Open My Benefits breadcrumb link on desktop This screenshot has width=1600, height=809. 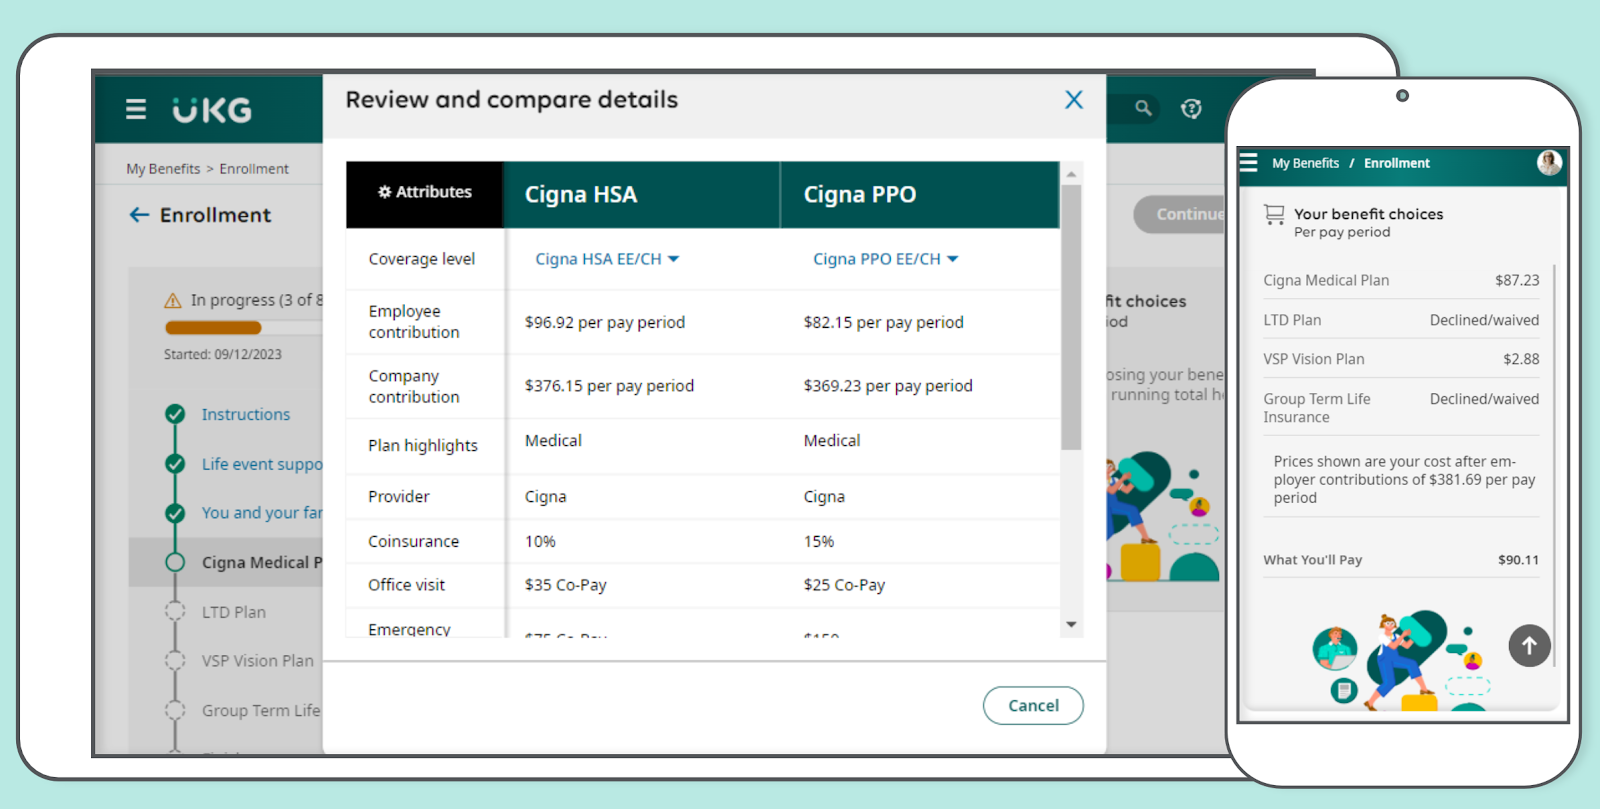[163, 169]
